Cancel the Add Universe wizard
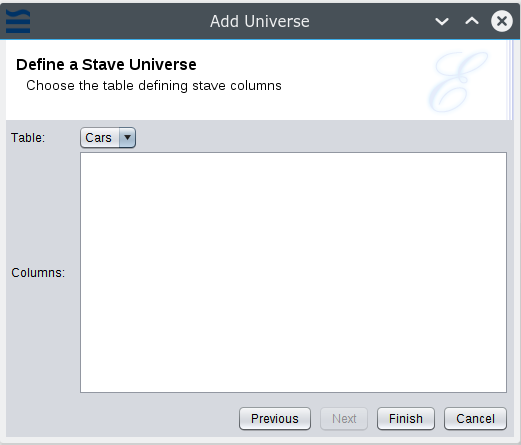The height and width of the screenshot is (445, 521). 475,419
